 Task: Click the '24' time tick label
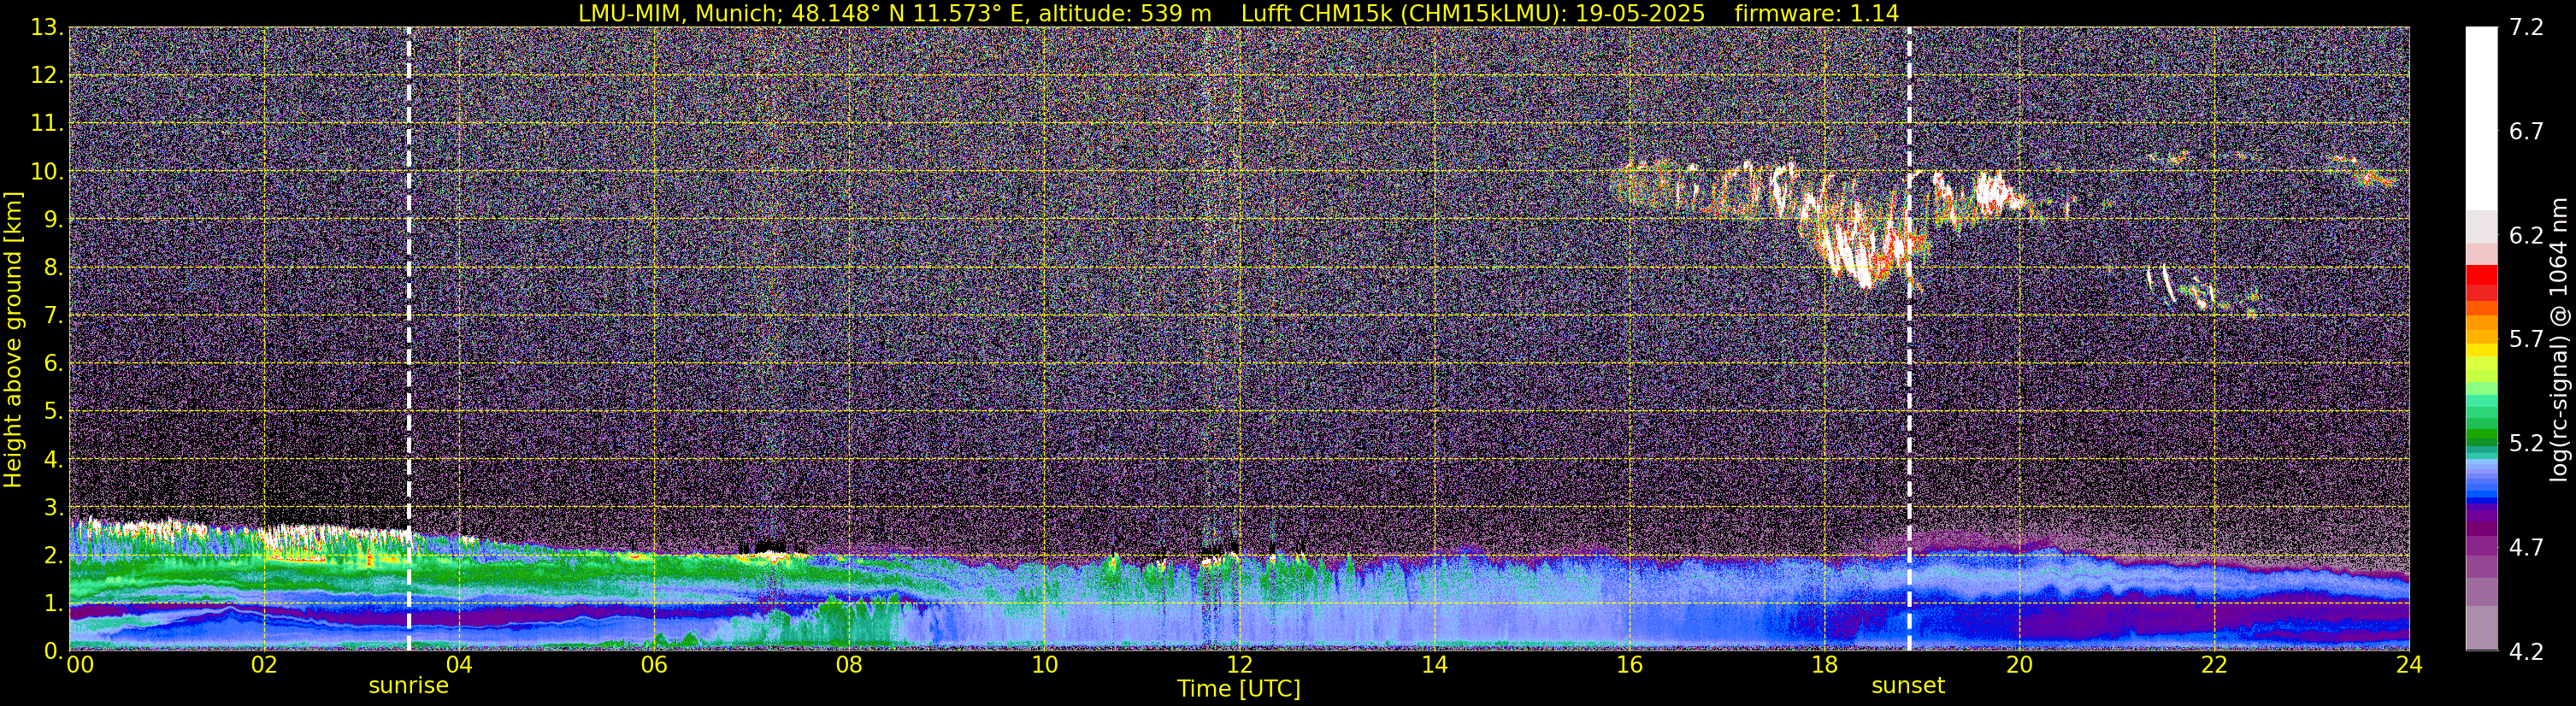[x=2409, y=665]
